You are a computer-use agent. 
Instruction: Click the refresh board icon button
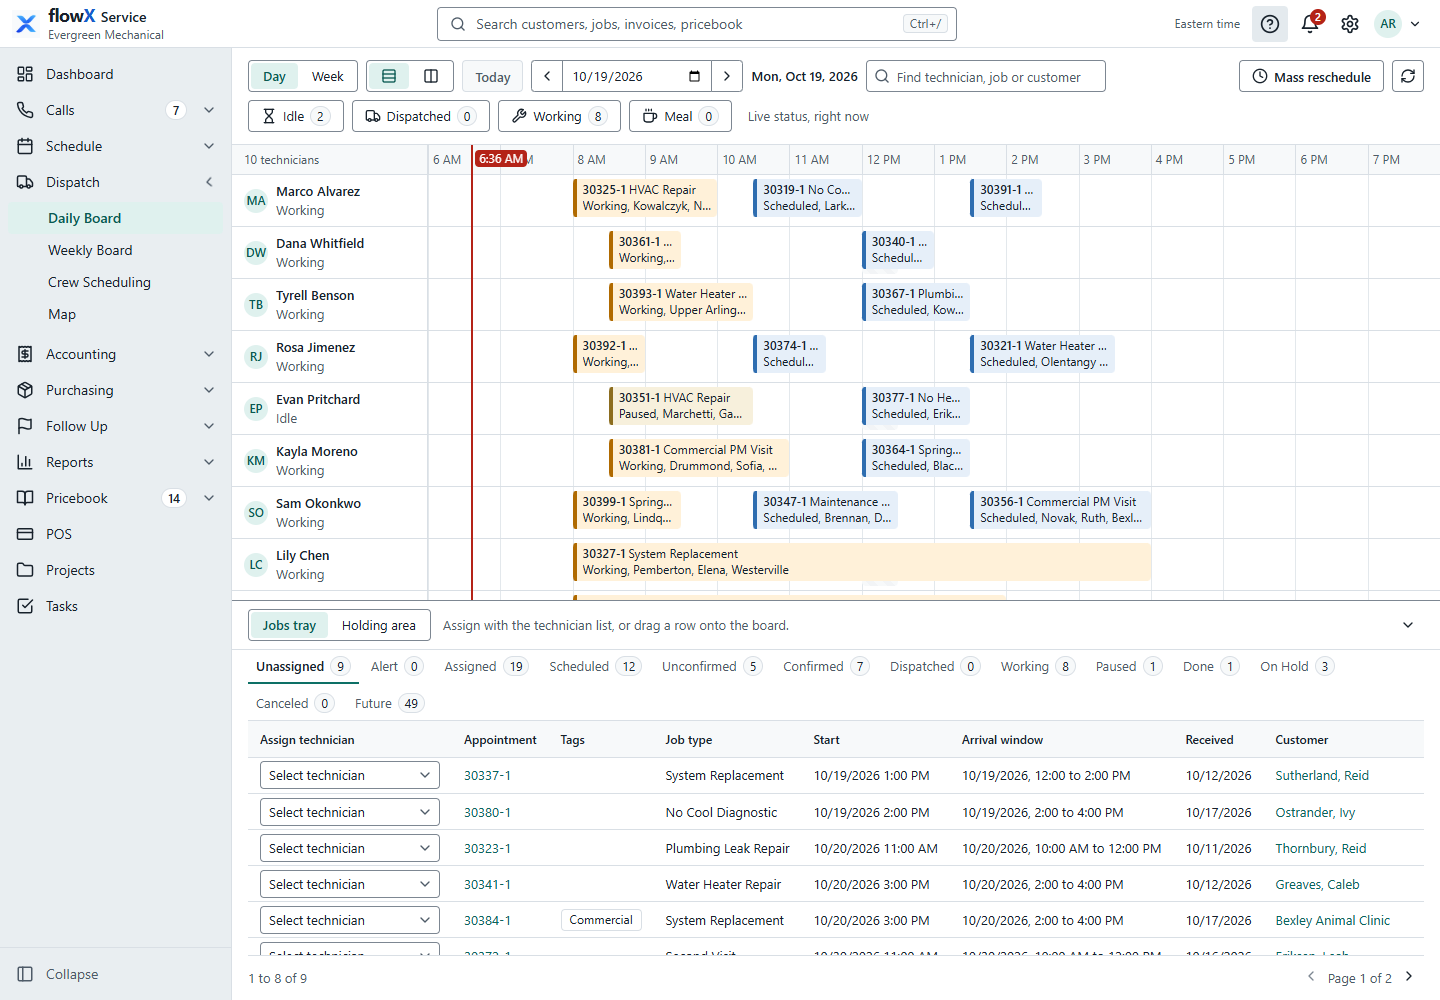(x=1408, y=76)
